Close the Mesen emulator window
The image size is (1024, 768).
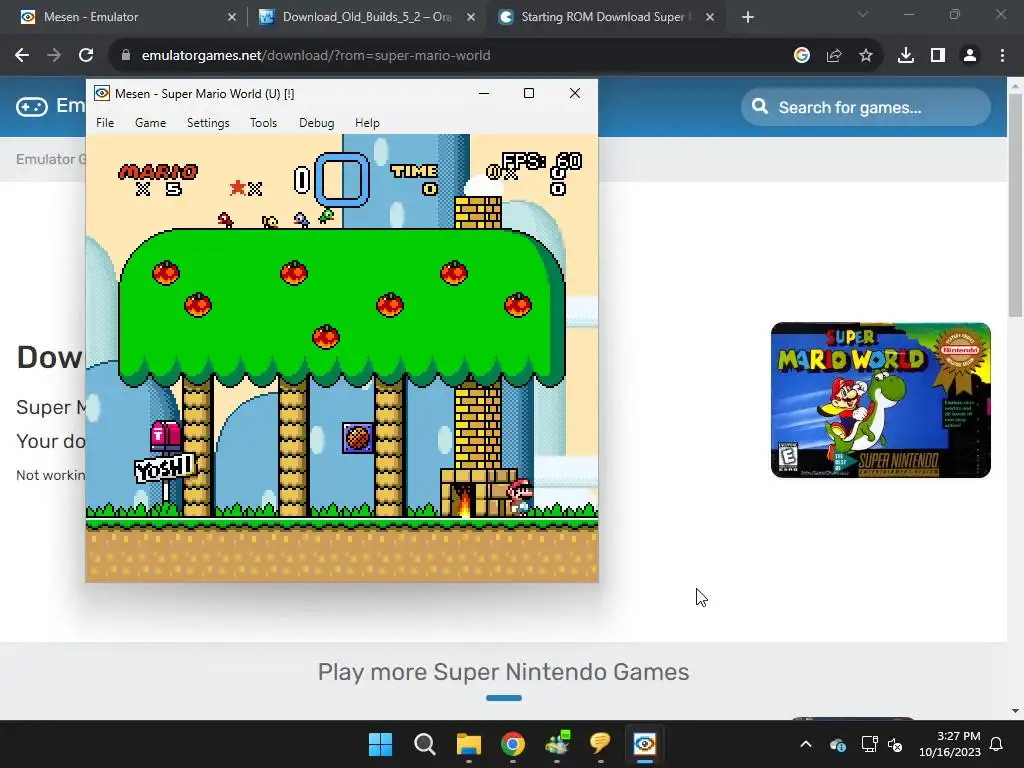point(575,93)
